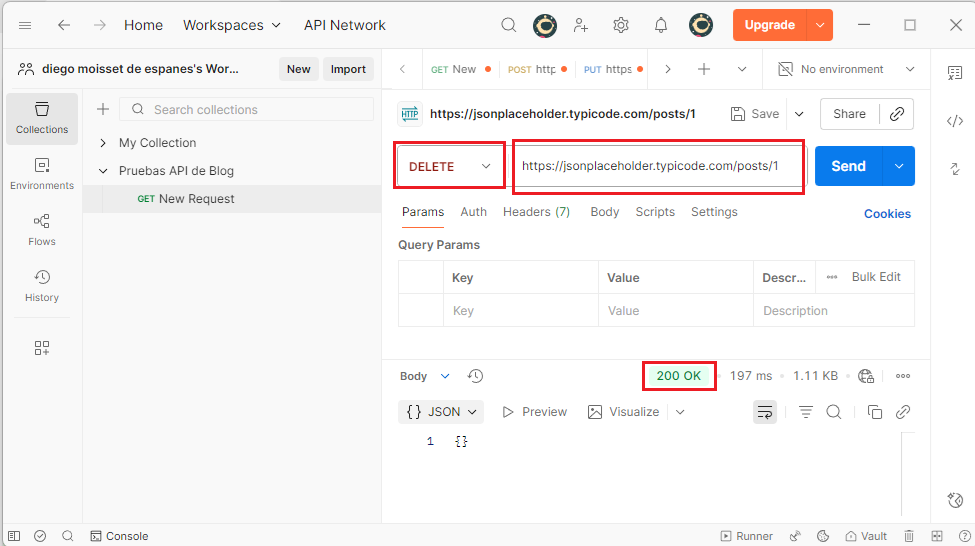Copy the response body with copy icon
Screen dimensions: 975x546
pyautogui.click(x=875, y=412)
